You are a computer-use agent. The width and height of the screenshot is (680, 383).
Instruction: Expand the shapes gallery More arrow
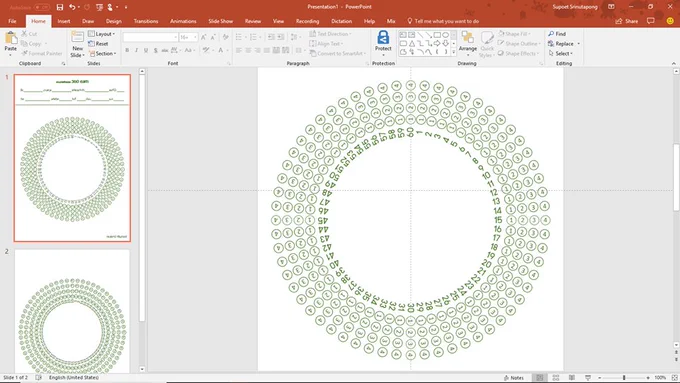tap(454, 52)
